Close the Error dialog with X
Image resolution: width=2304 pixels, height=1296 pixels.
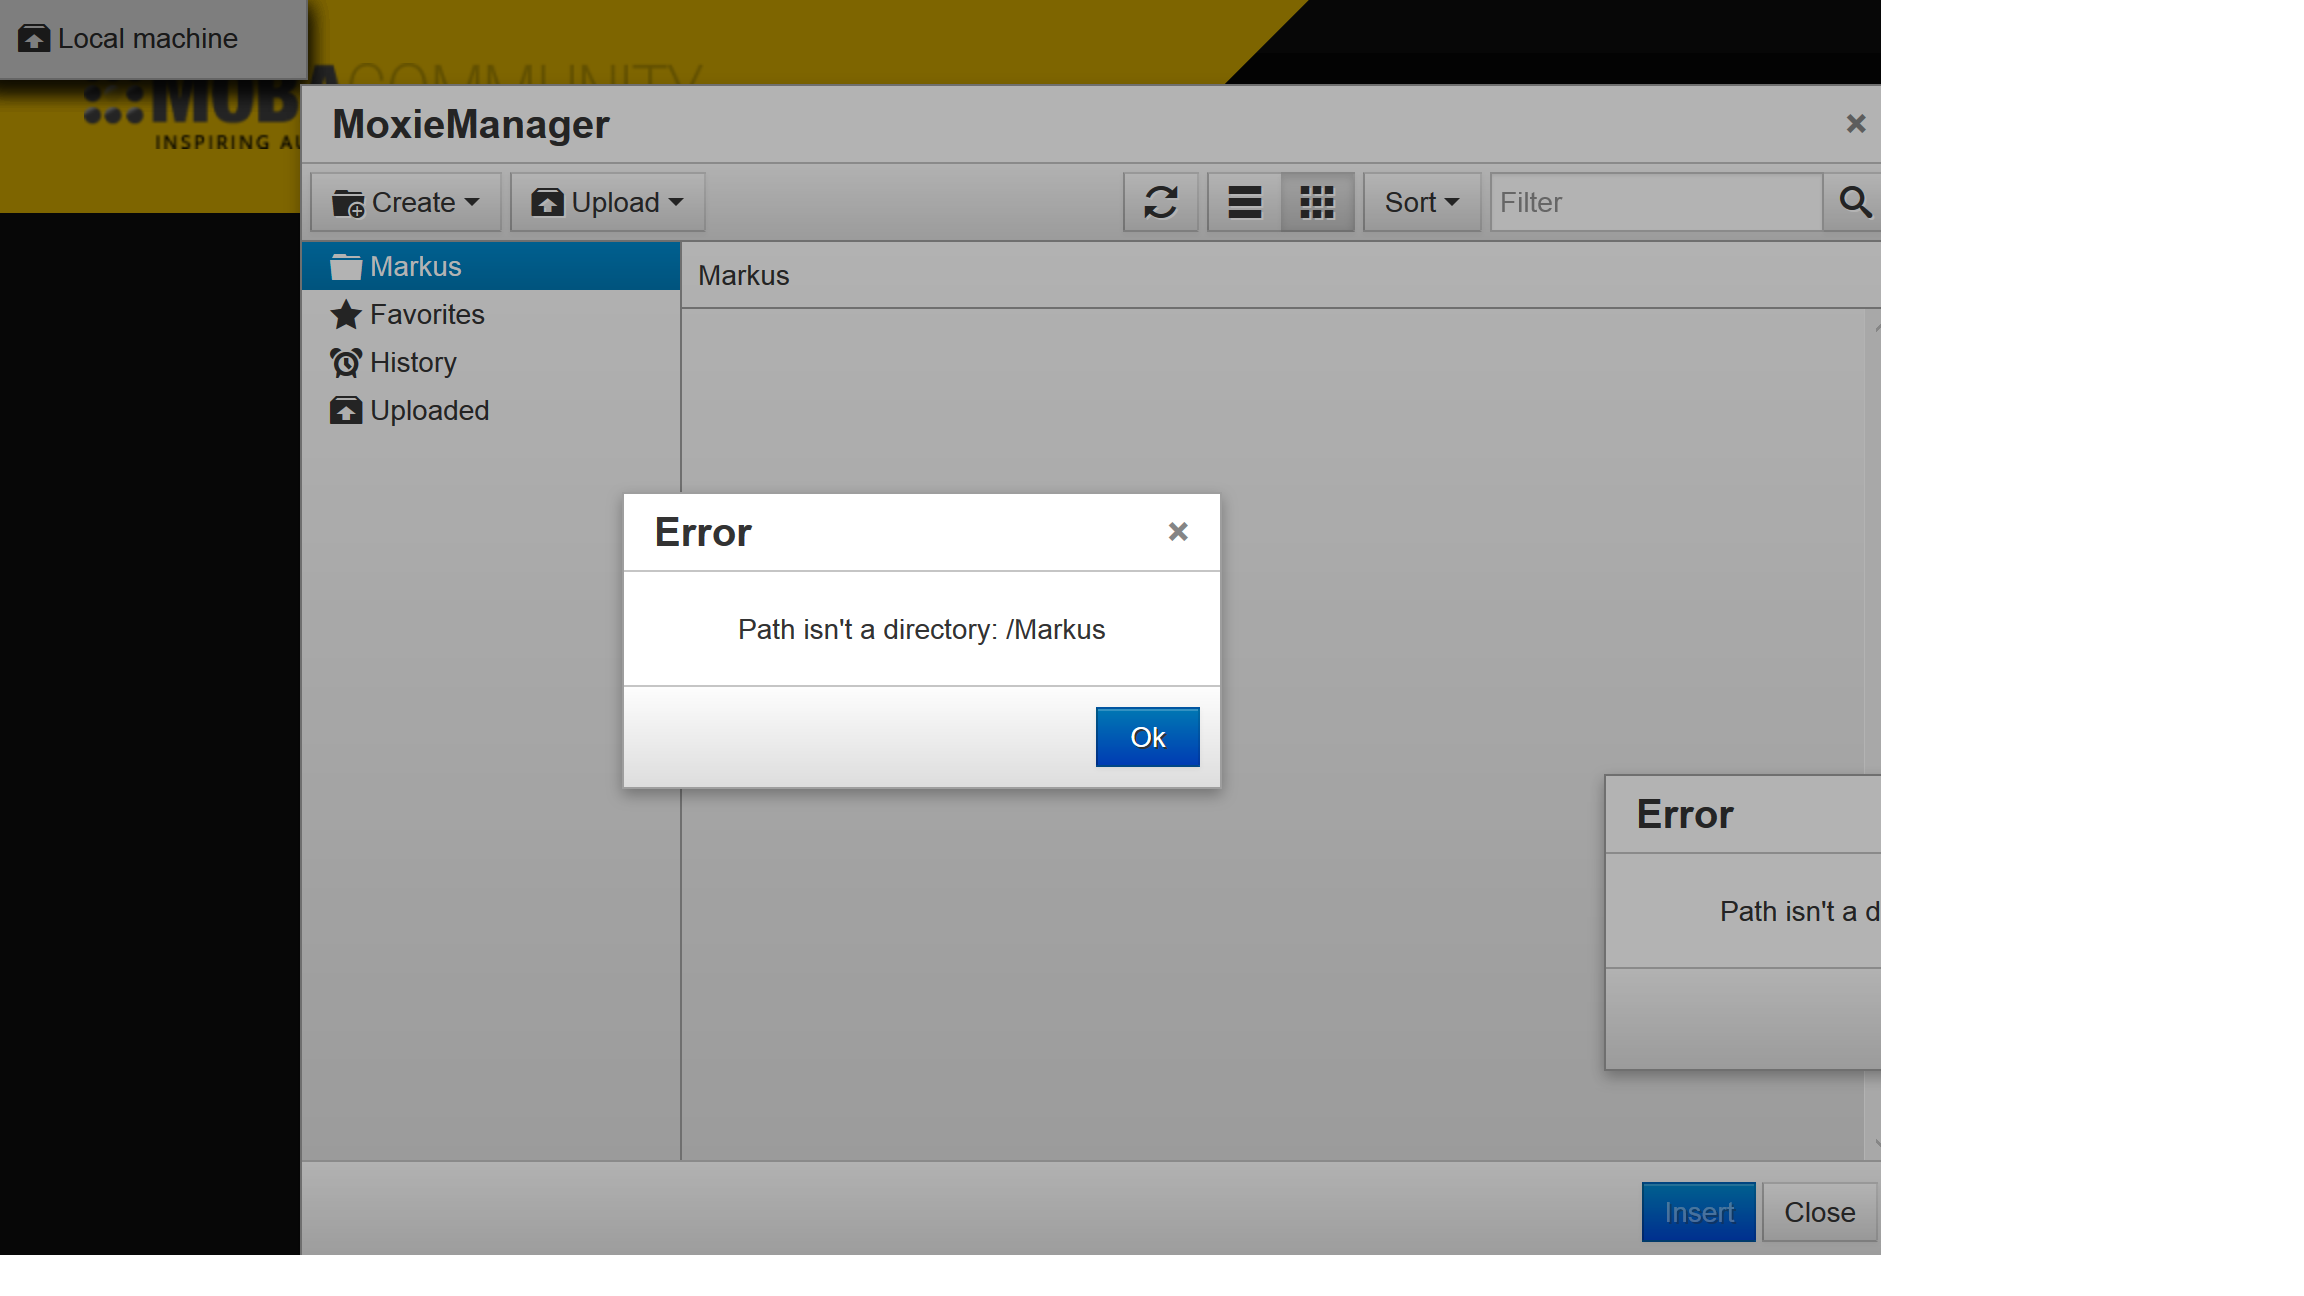tap(1178, 532)
